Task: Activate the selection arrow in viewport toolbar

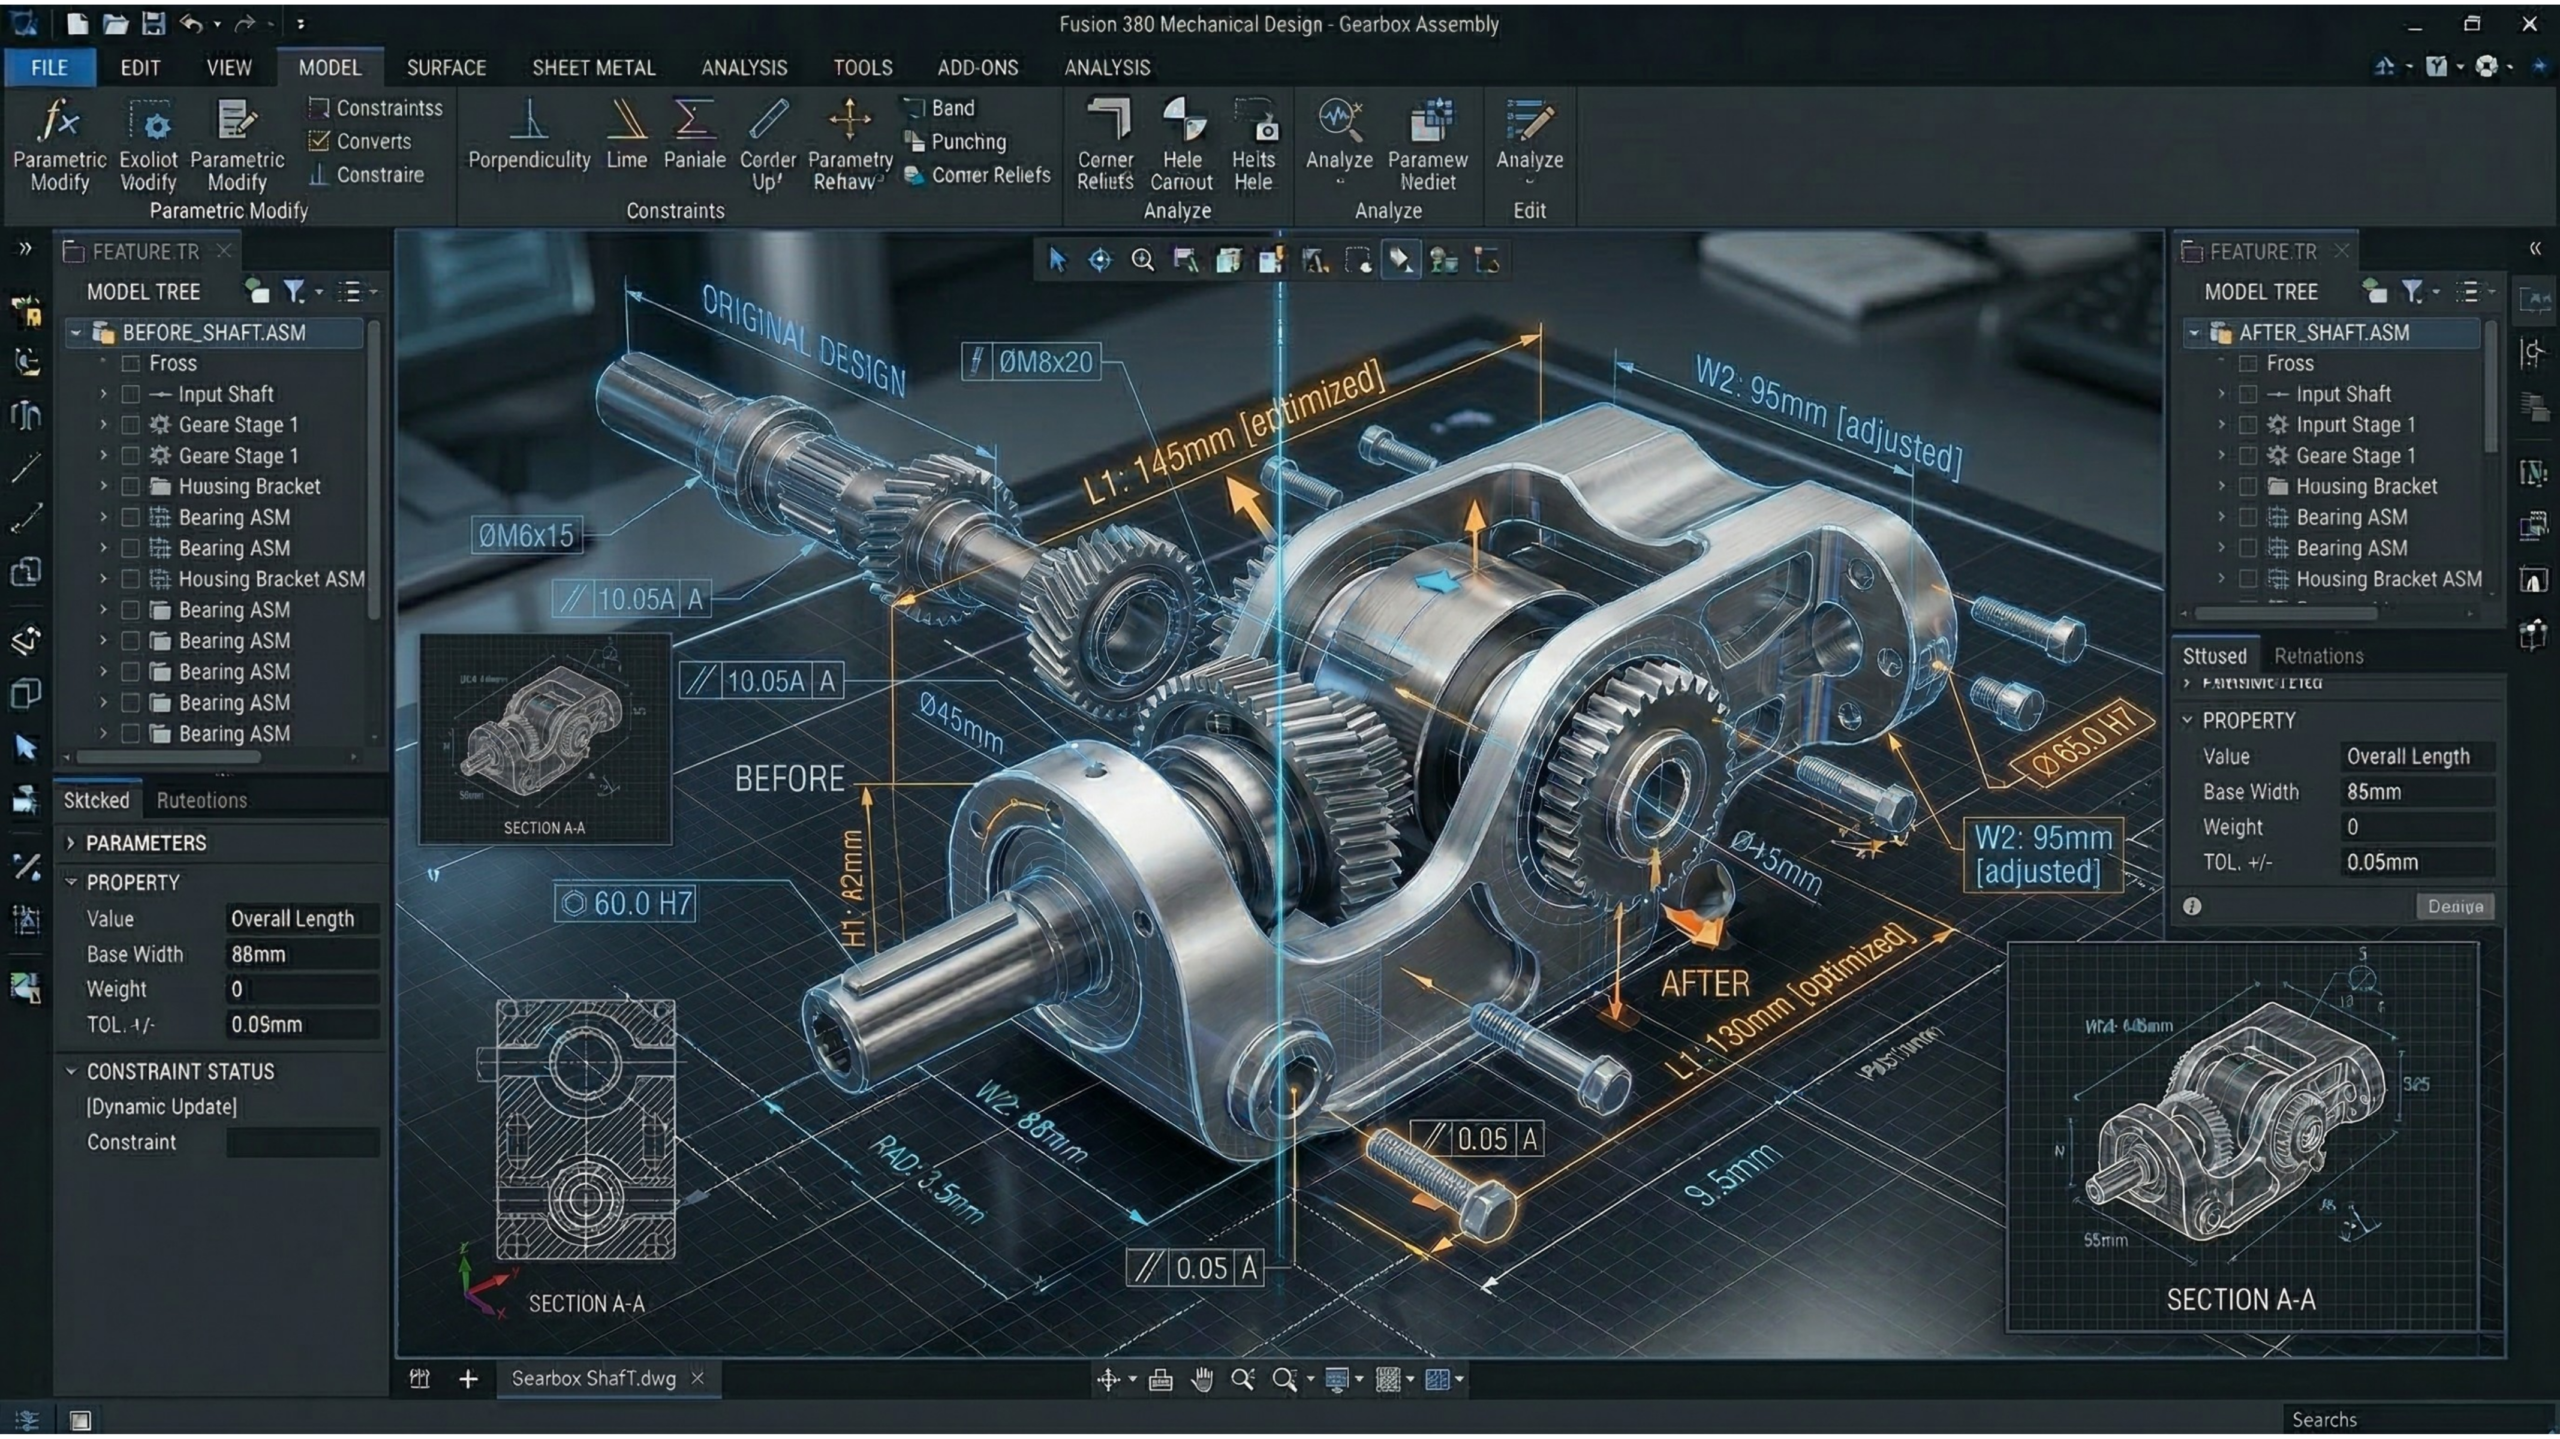Action: 1057,258
